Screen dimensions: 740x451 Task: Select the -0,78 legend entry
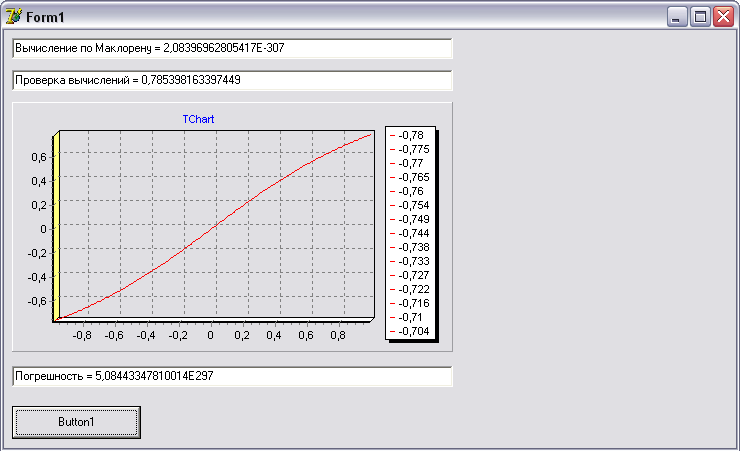tap(411, 135)
